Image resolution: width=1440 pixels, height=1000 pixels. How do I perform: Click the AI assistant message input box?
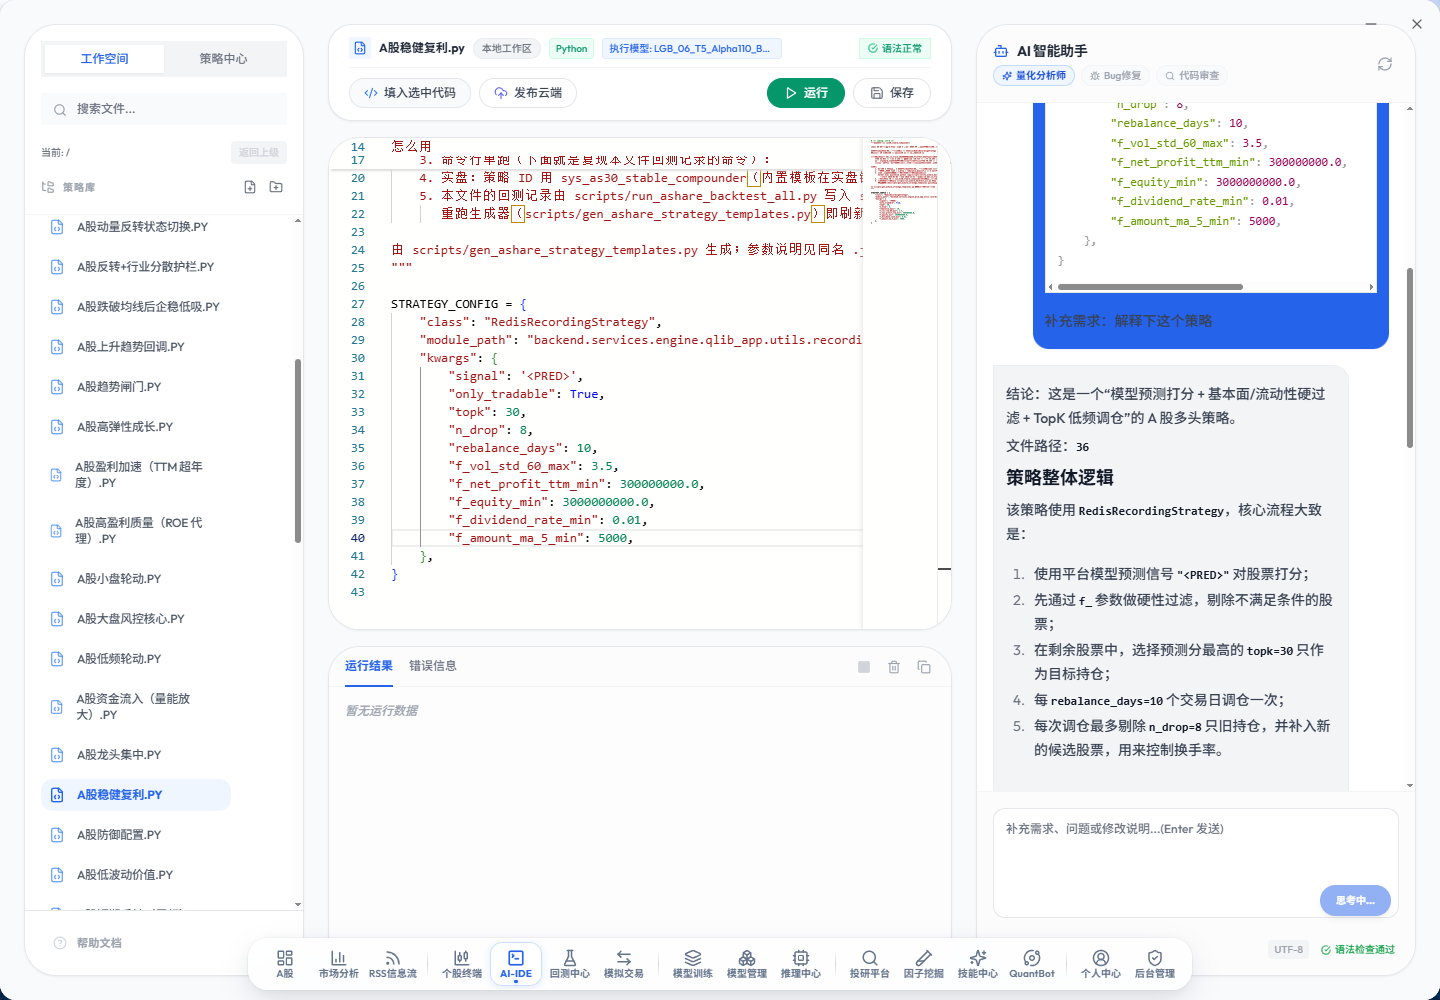[1195, 862]
